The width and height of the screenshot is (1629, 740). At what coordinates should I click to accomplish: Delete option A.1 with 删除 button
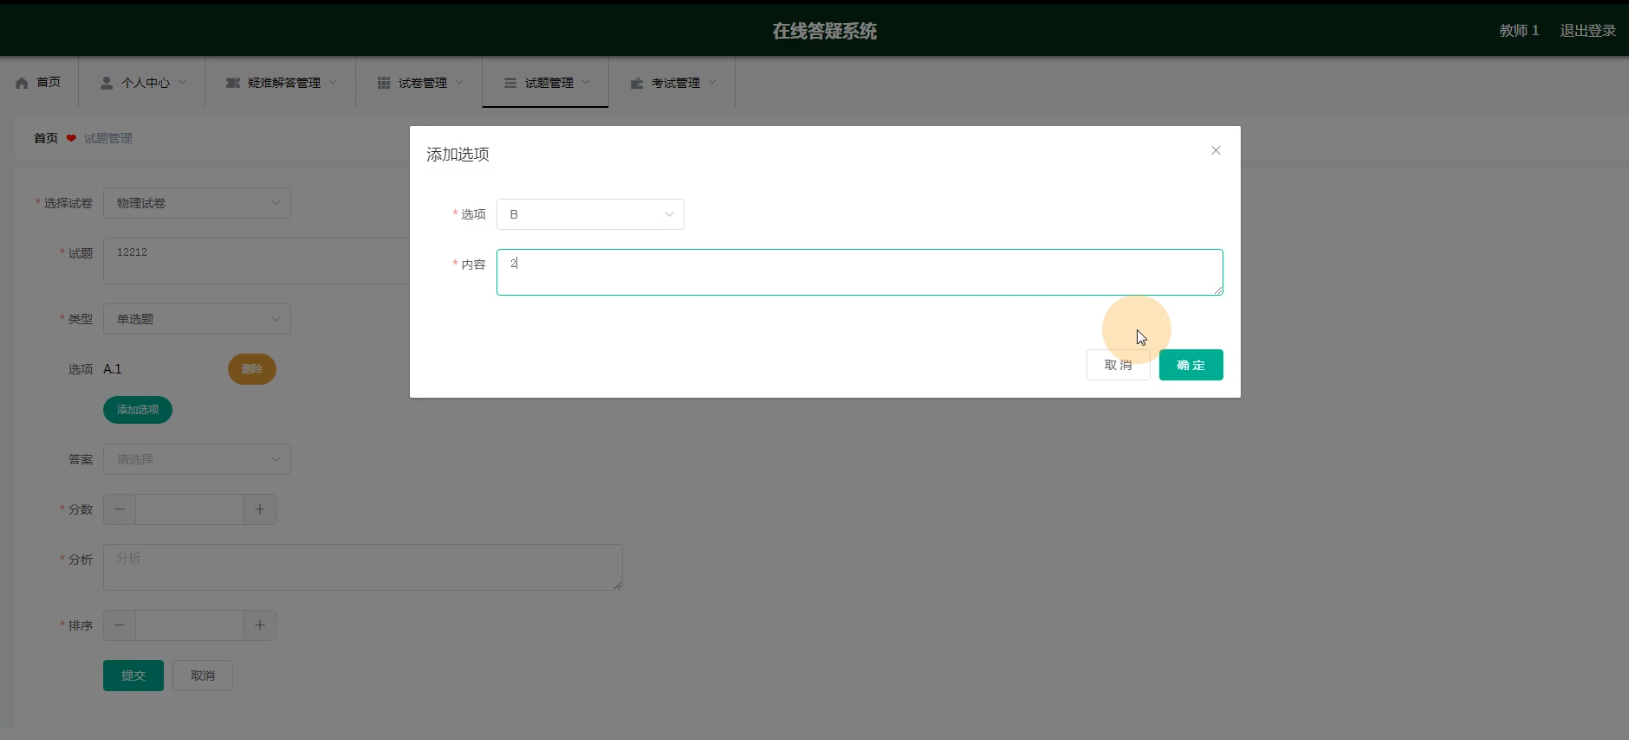(x=252, y=369)
